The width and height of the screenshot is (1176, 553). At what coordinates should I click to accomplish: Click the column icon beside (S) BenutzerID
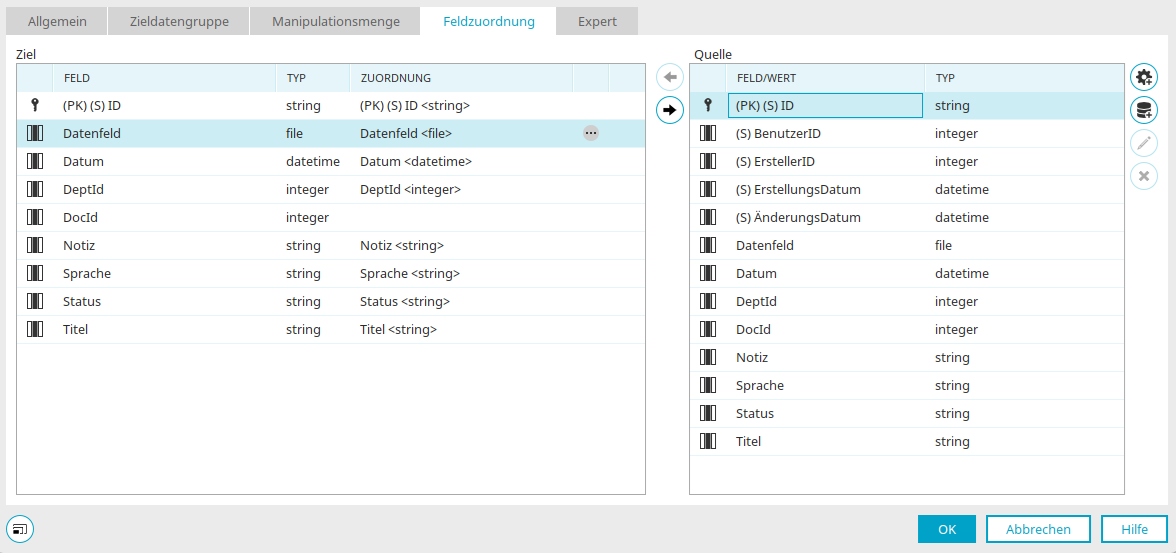click(708, 134)
